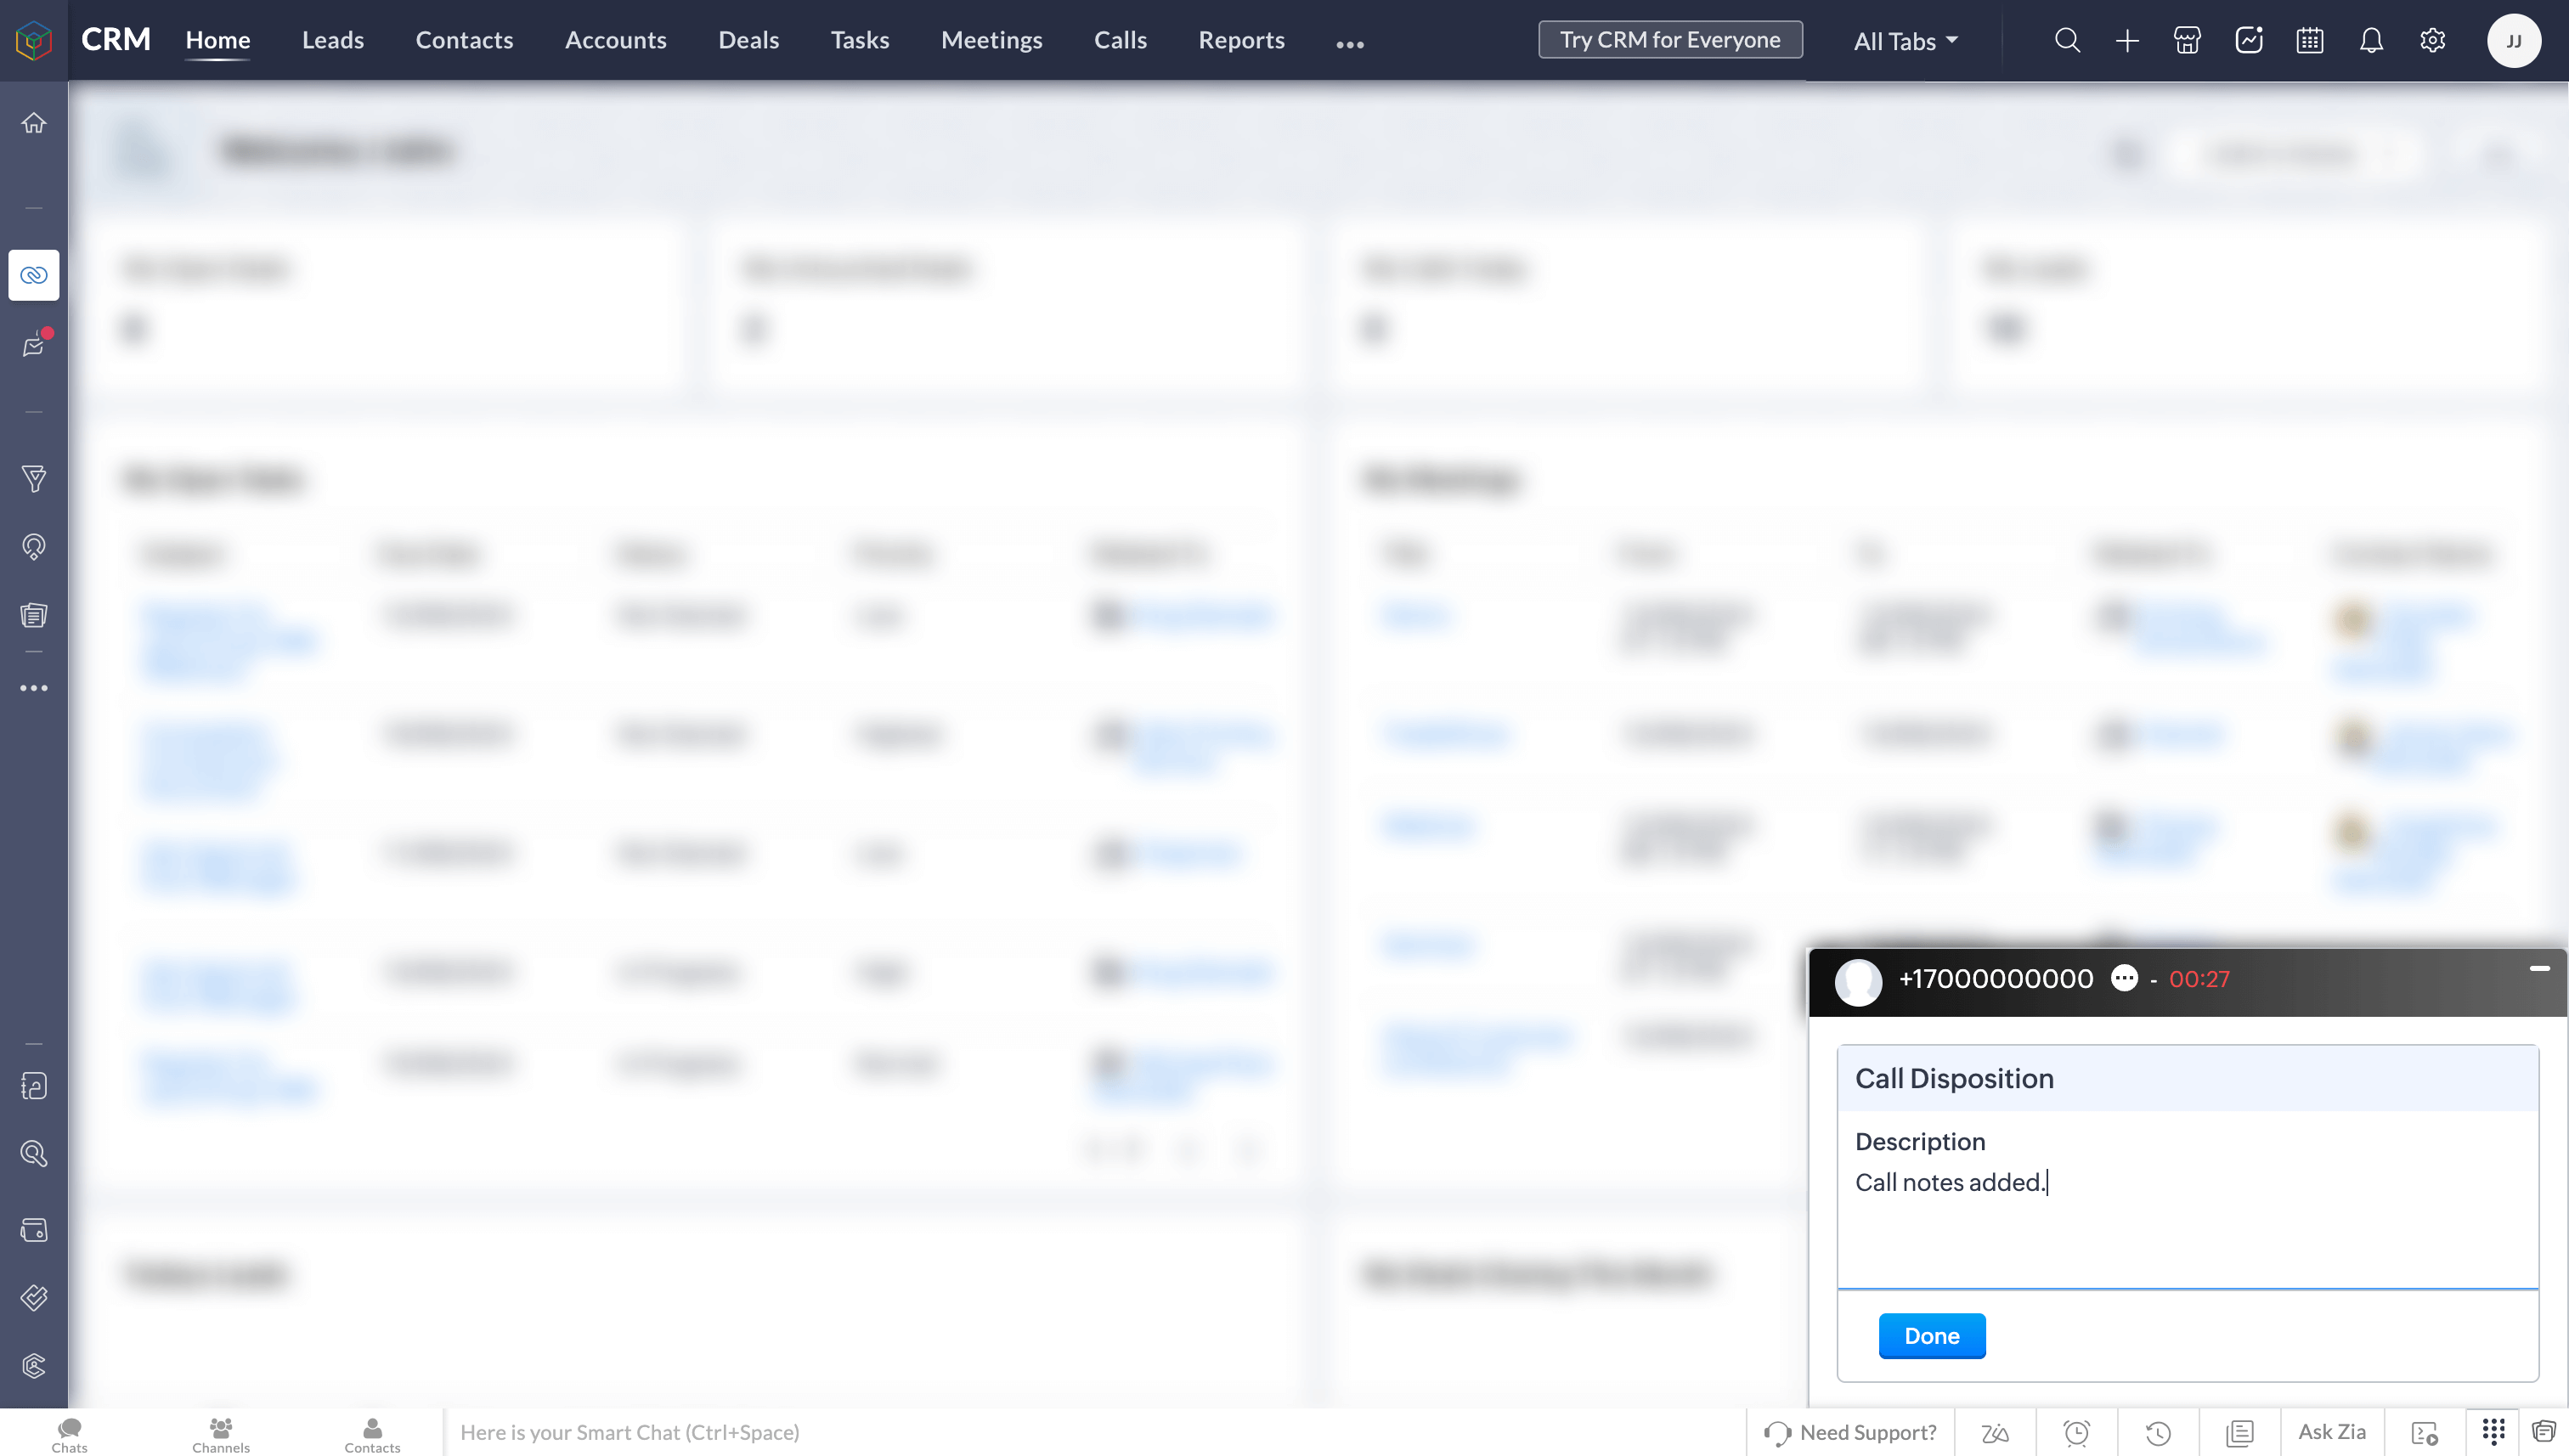
Task: Click the plus create-new icon
Action: click(2127, 40)
